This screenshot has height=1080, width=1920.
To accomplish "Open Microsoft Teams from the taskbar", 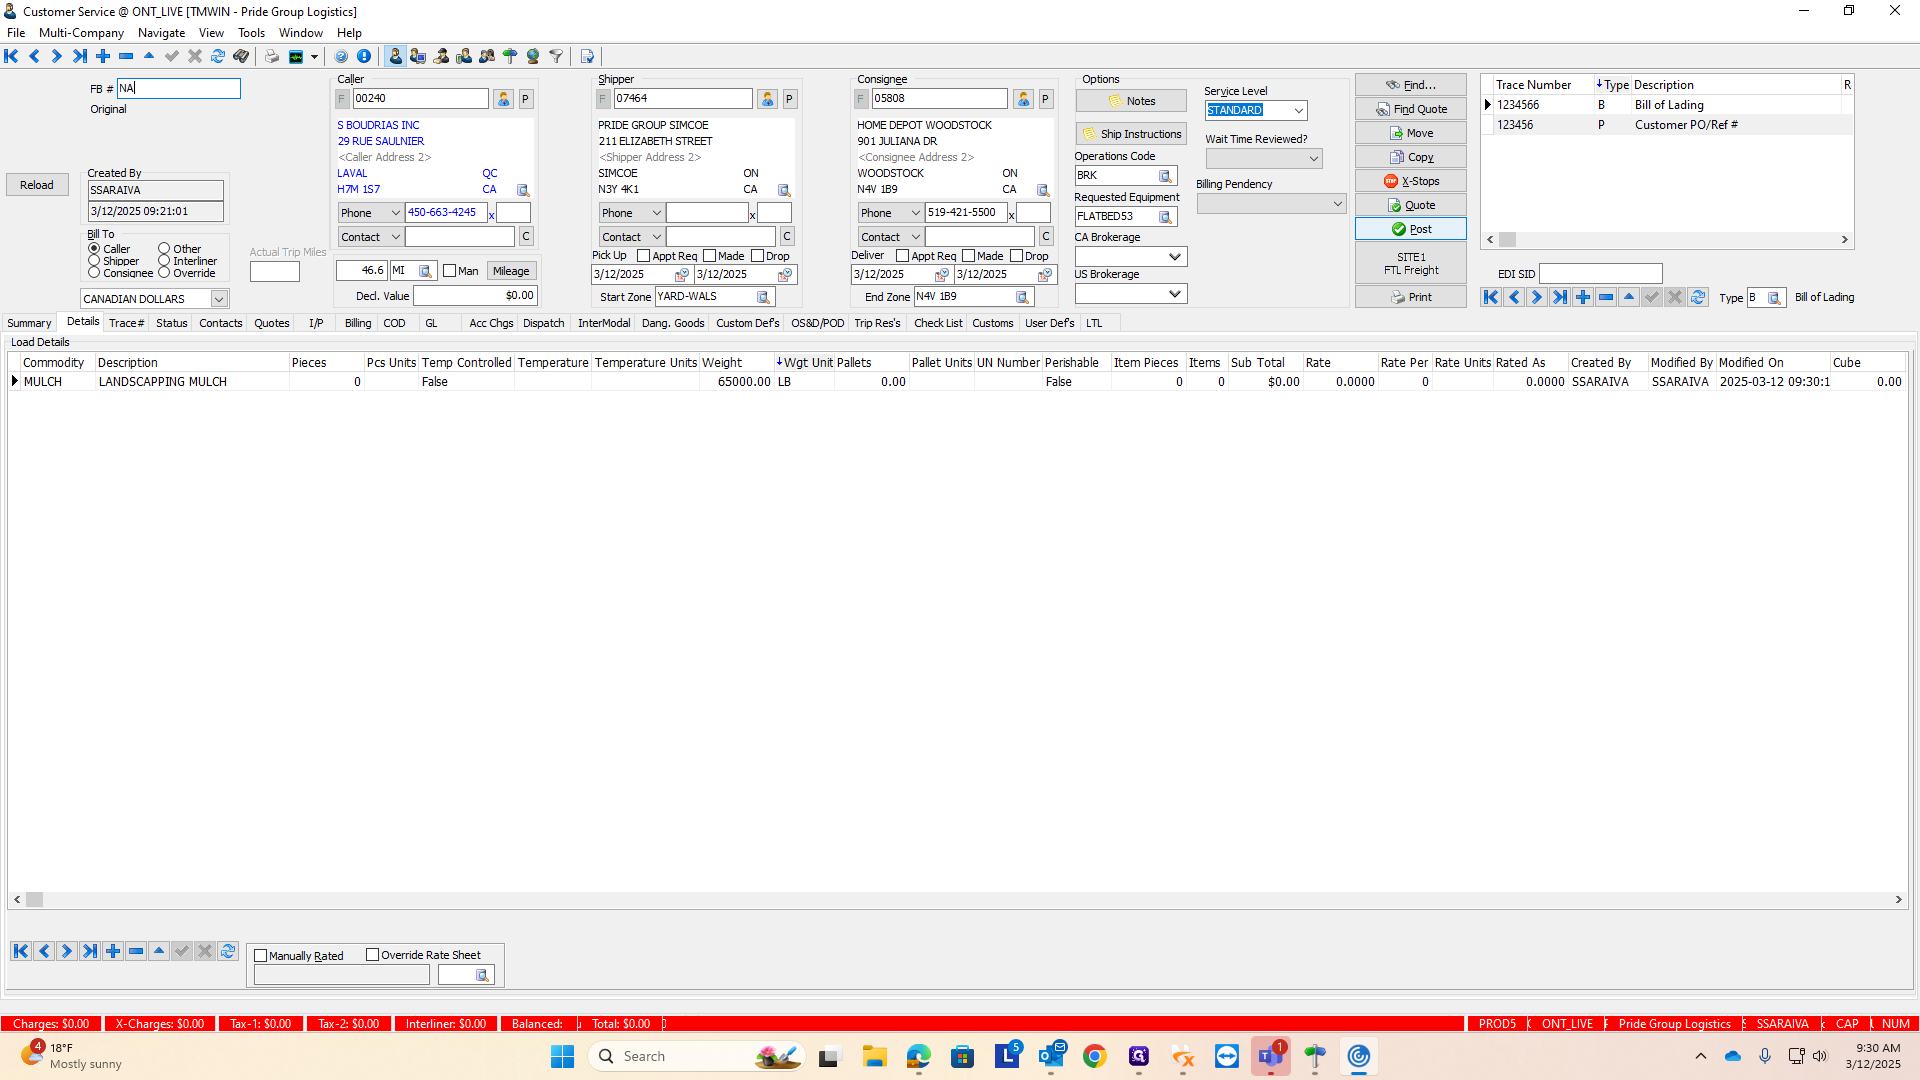I will tap(1270, 1056).
